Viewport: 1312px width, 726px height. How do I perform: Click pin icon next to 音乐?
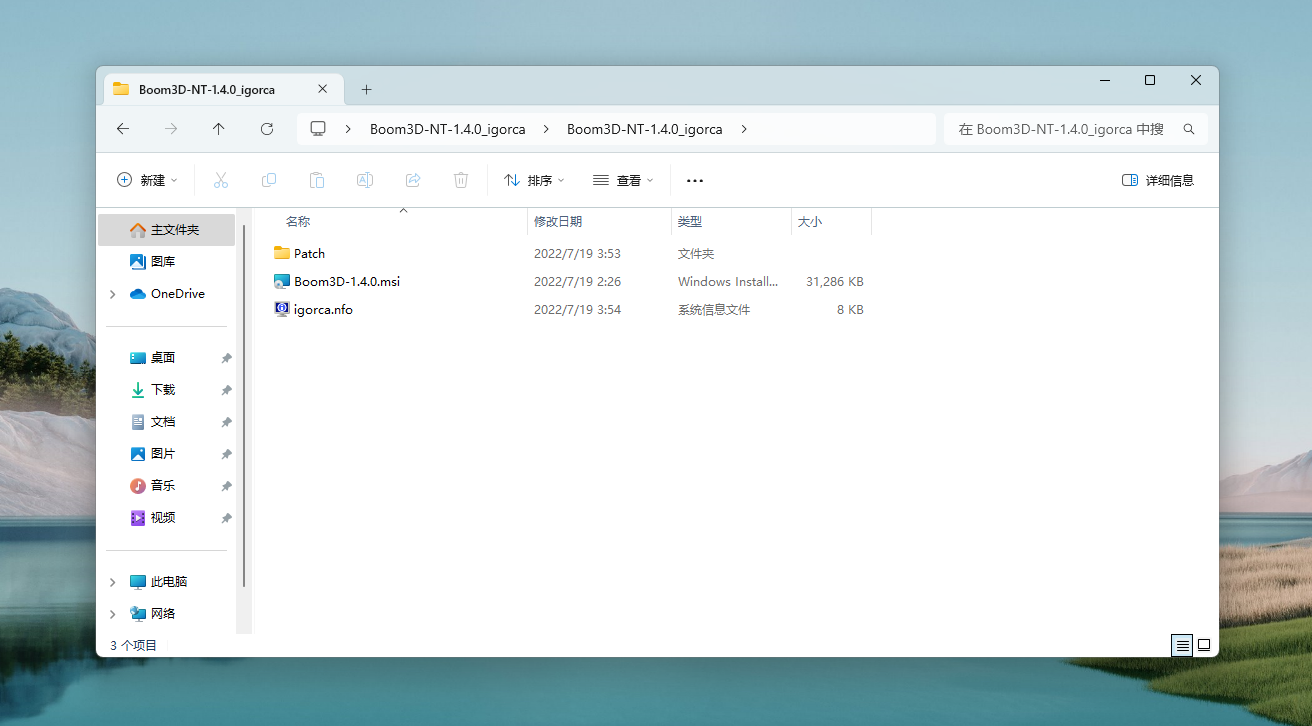pyautogui.click(x=227, y=486)
